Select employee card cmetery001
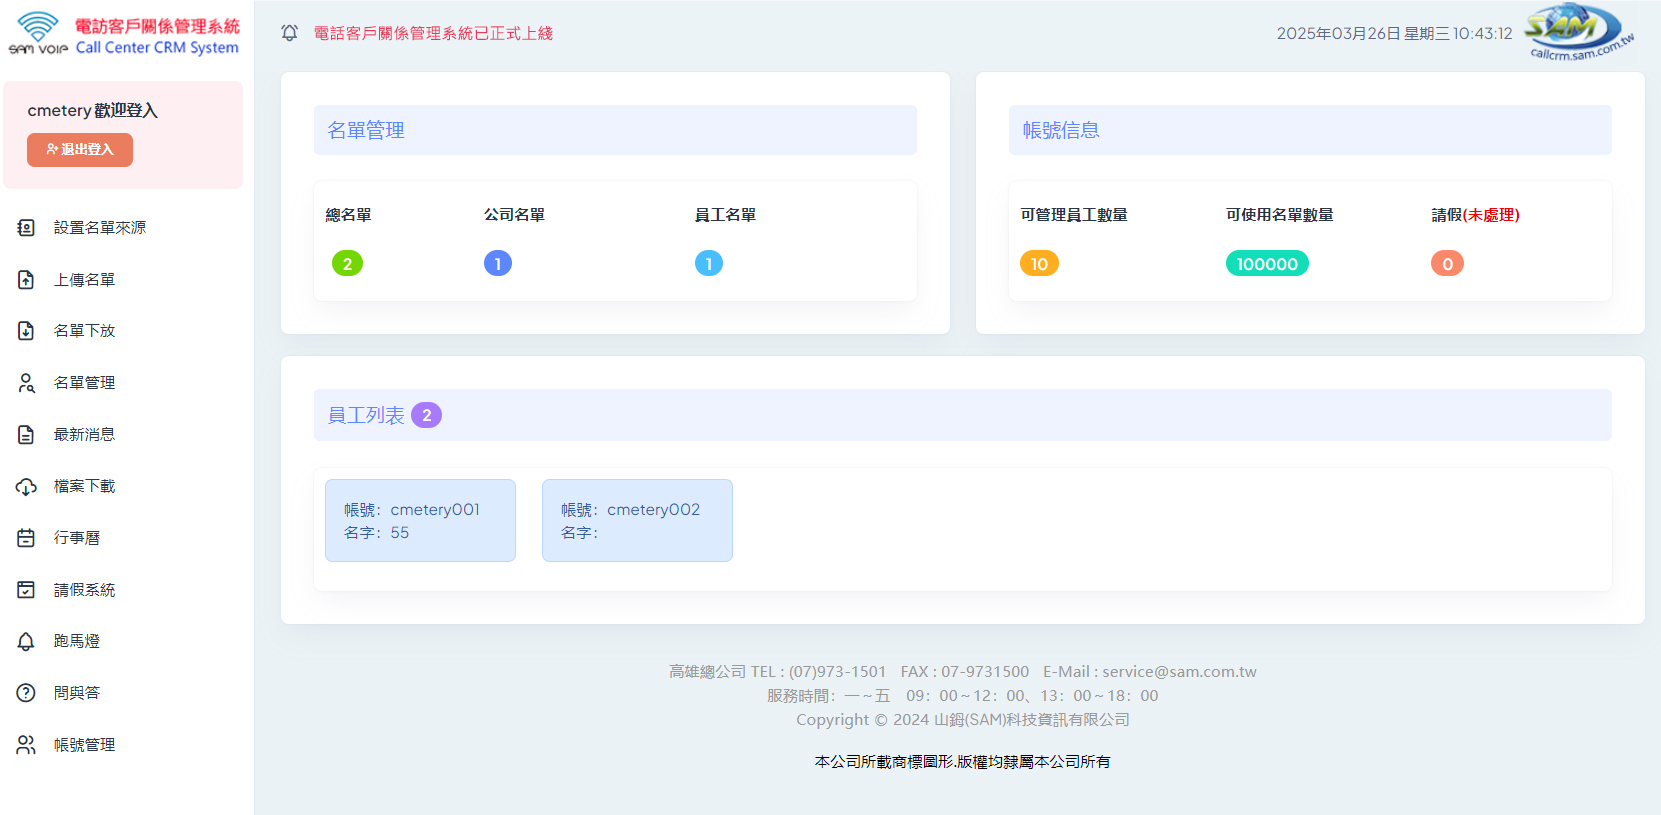The image size is (1661, 815). (x=420, y=520)
